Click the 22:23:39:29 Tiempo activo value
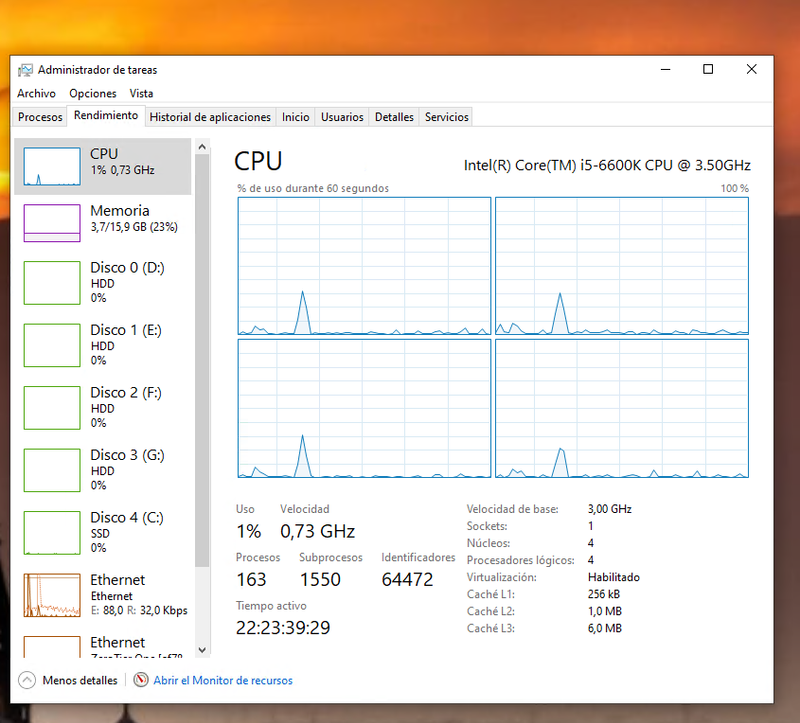800x723 pixels. pyautogui.click(x=283, y=628)
